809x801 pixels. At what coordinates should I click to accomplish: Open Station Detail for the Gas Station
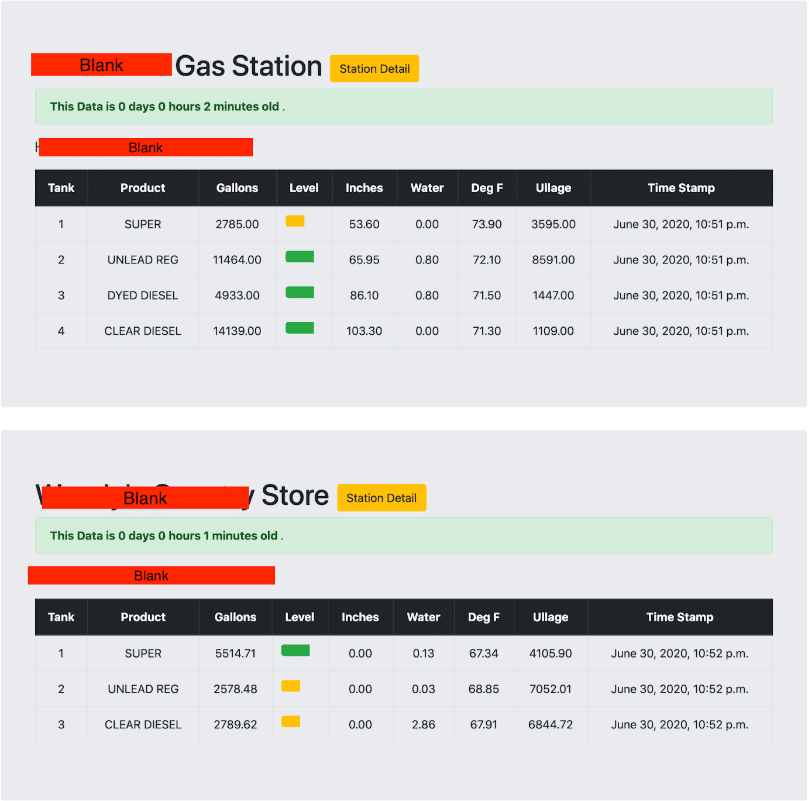374,69
